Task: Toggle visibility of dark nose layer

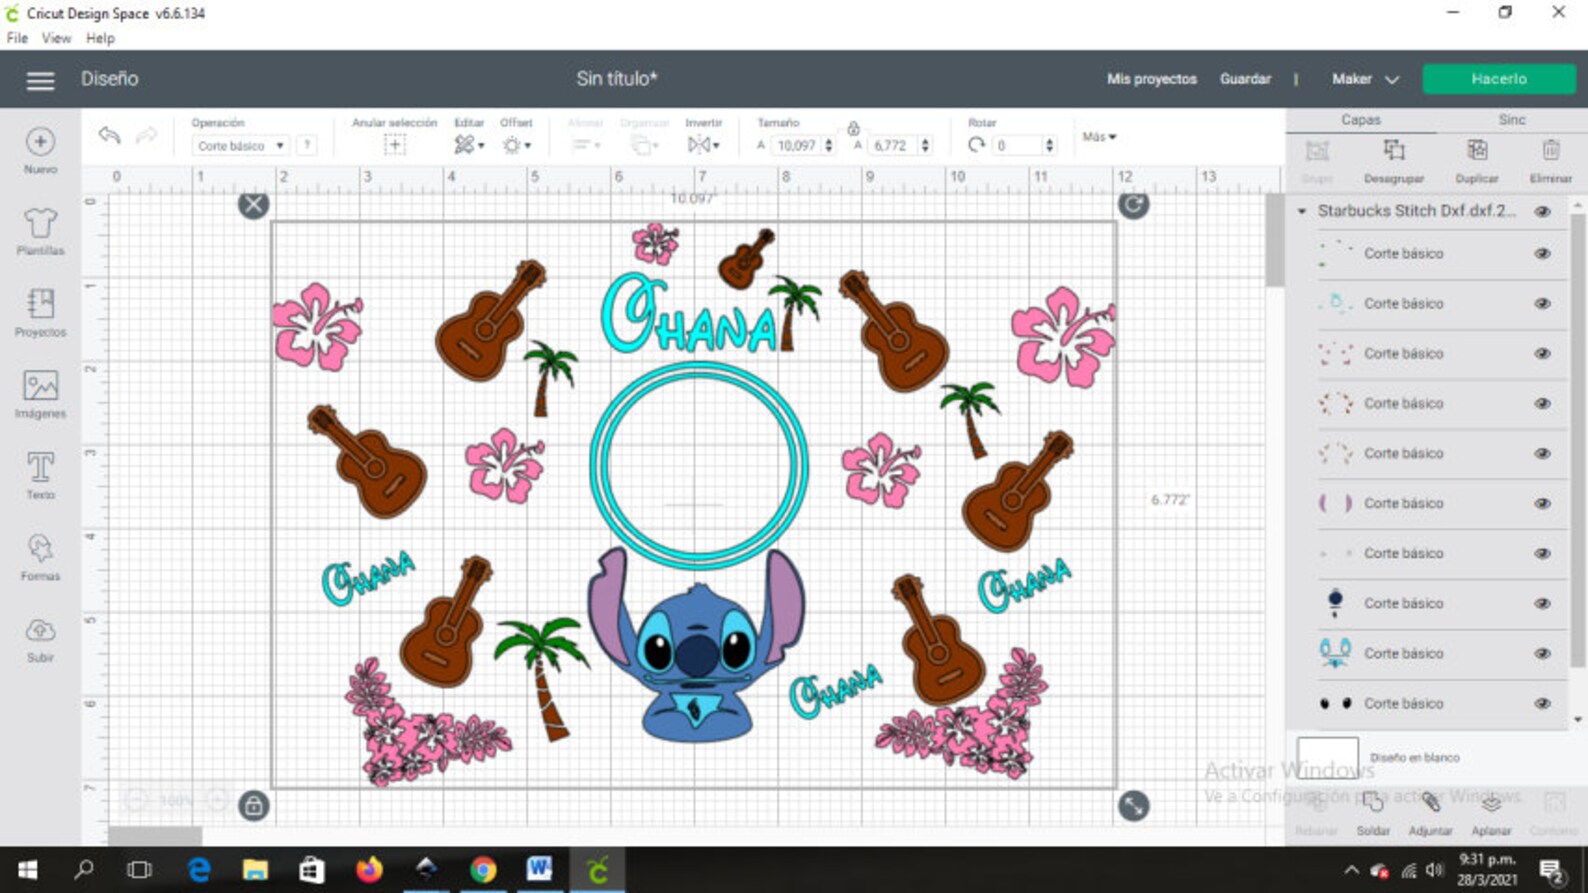Action: [x=1543, y=604]
